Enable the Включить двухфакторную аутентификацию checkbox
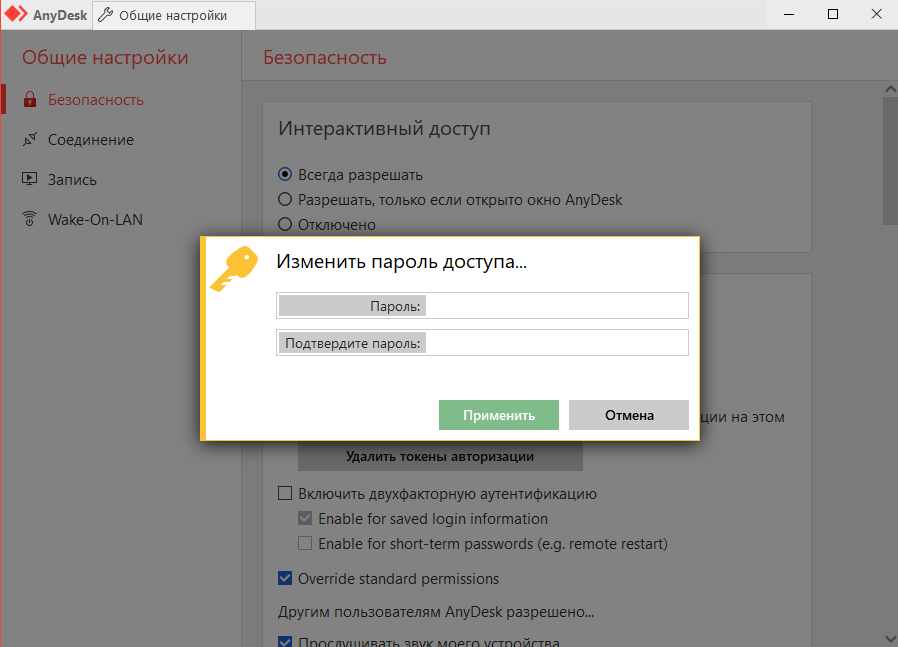The height and width of the screenshot is (647, 898). point(285,493)
